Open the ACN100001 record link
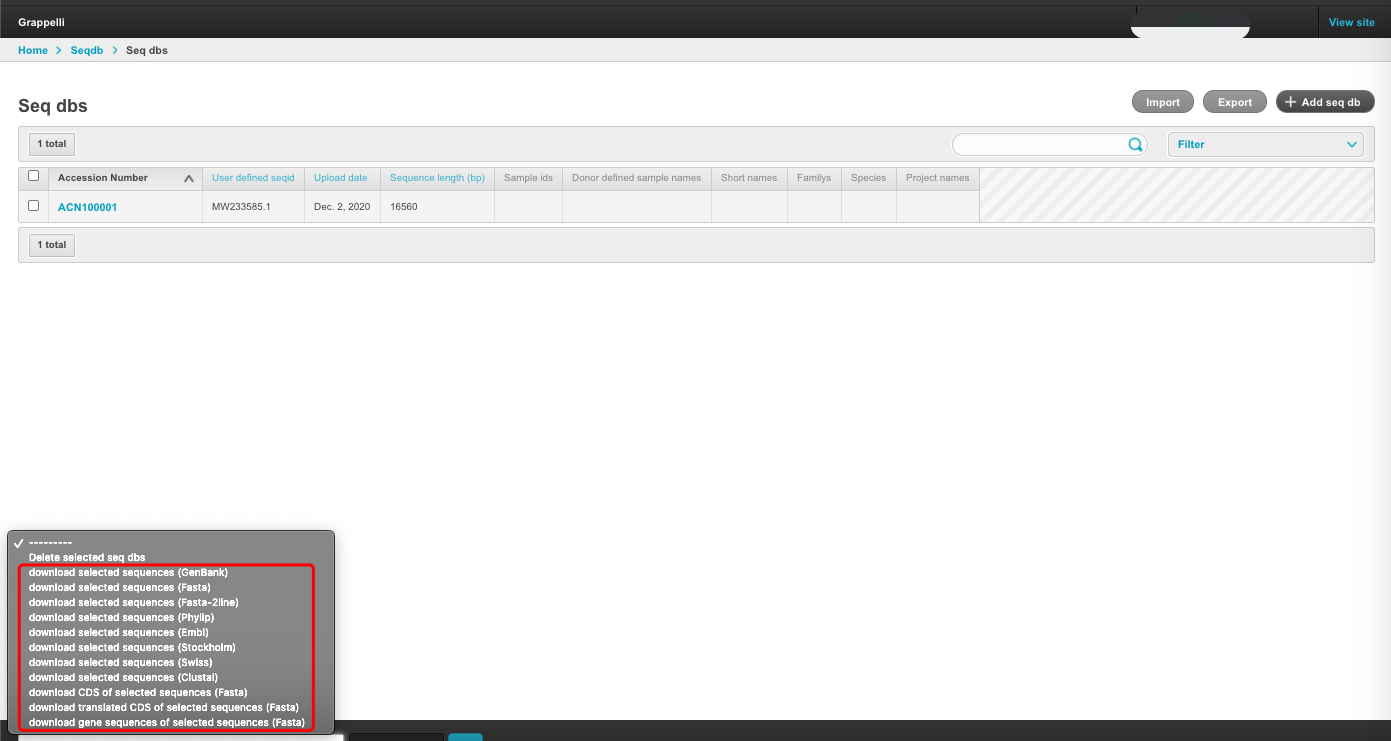 point(88,207)
